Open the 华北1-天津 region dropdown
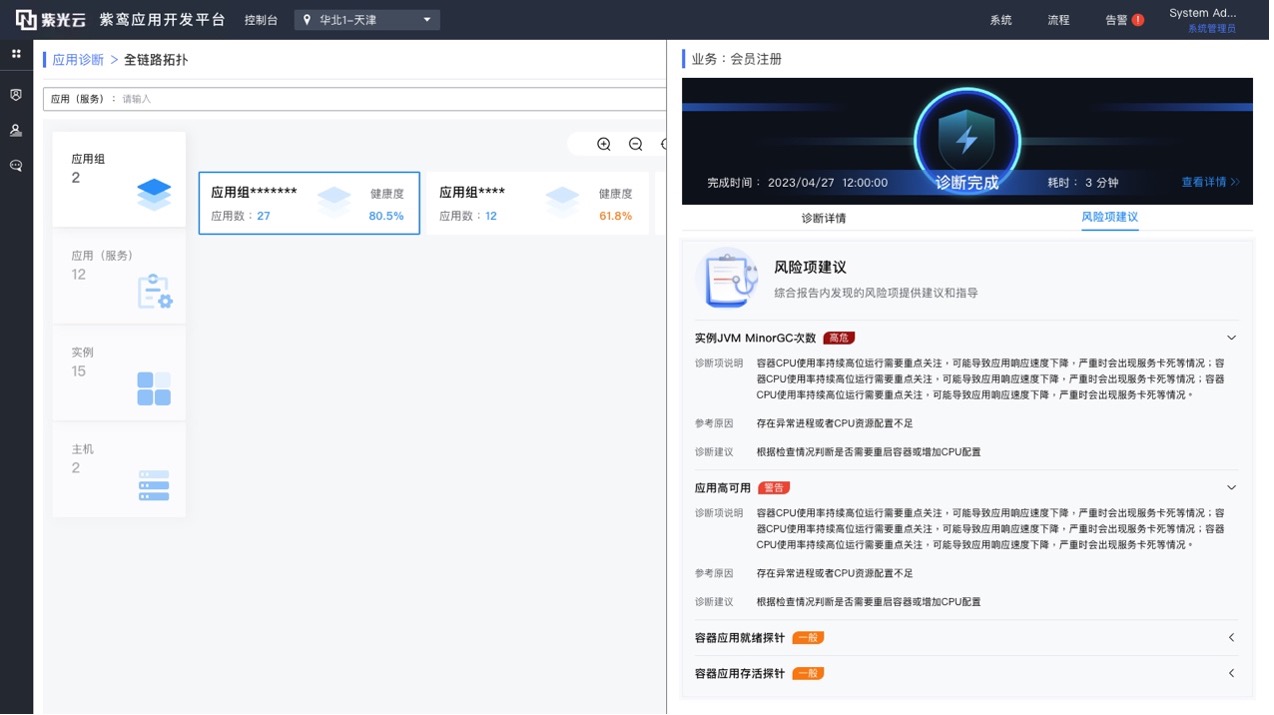 click(368, 20)
